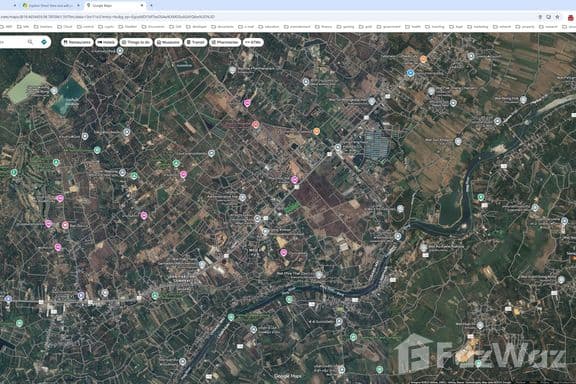Image resolution: width=576 pixels, height=384 pixels.
Task: Open the red extension icon in toolbar
Action: [570, 17]
